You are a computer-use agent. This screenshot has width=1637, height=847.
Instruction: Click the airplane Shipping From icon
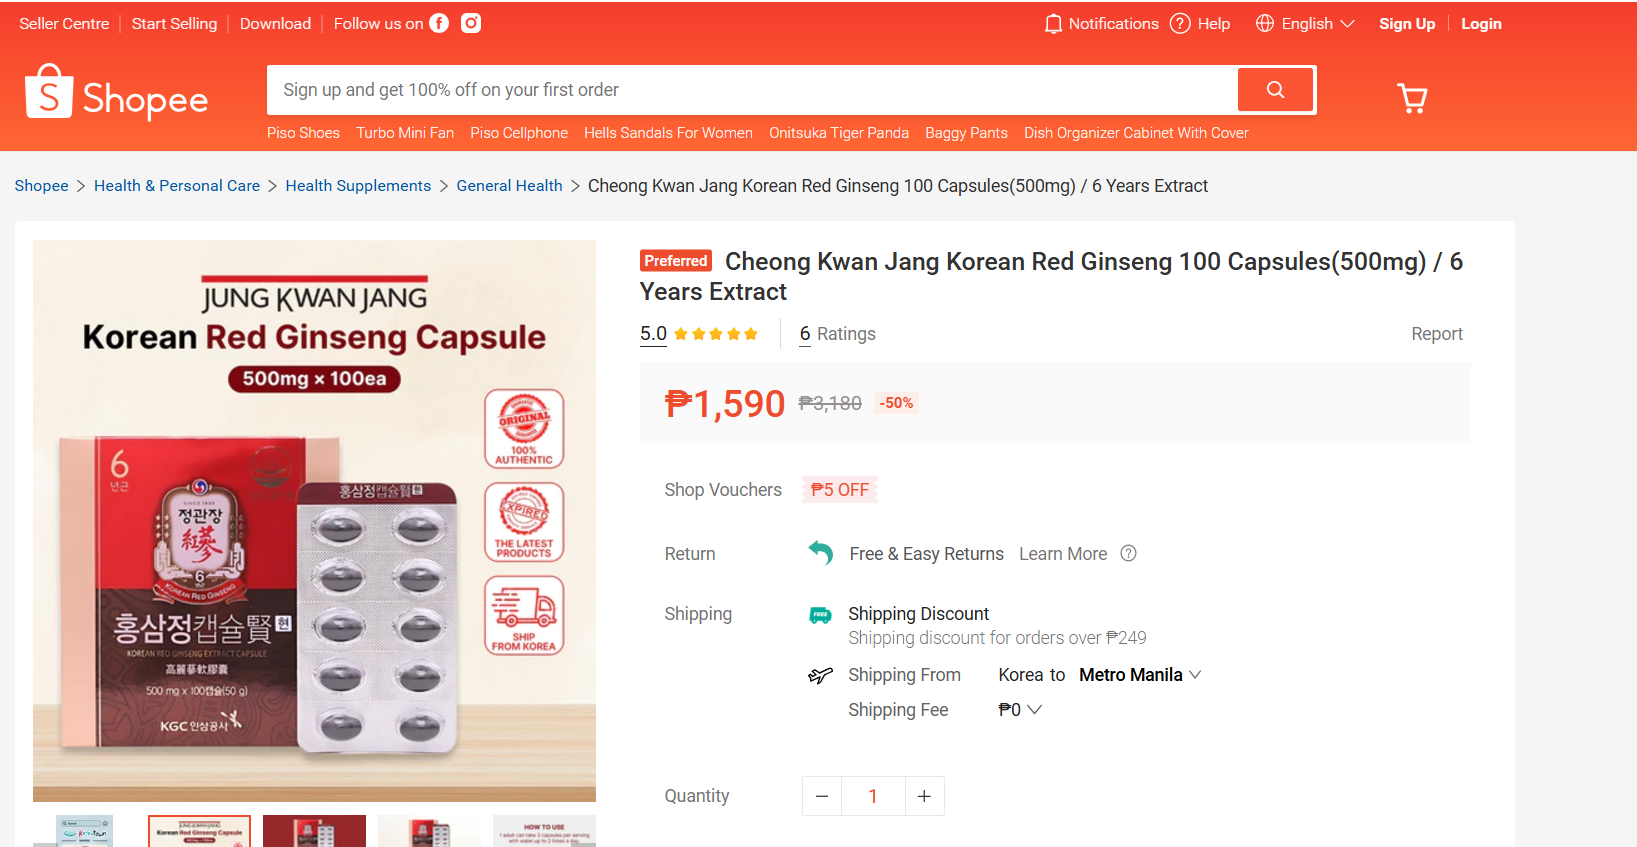820,676
